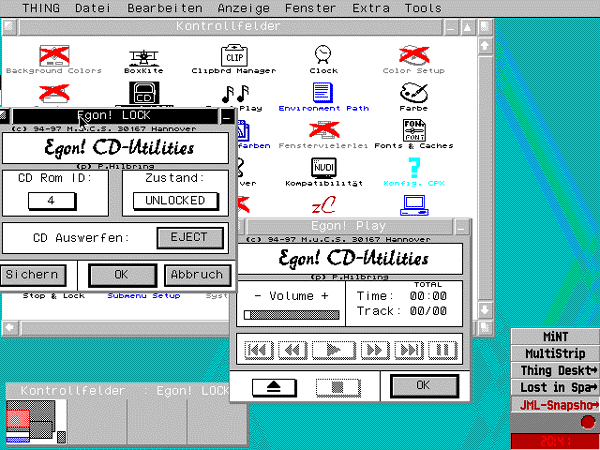Image resolution: width=600 pixels, height=450 pixels.
Task: Adjust the Volume slider bar
Action: [291, 314]
